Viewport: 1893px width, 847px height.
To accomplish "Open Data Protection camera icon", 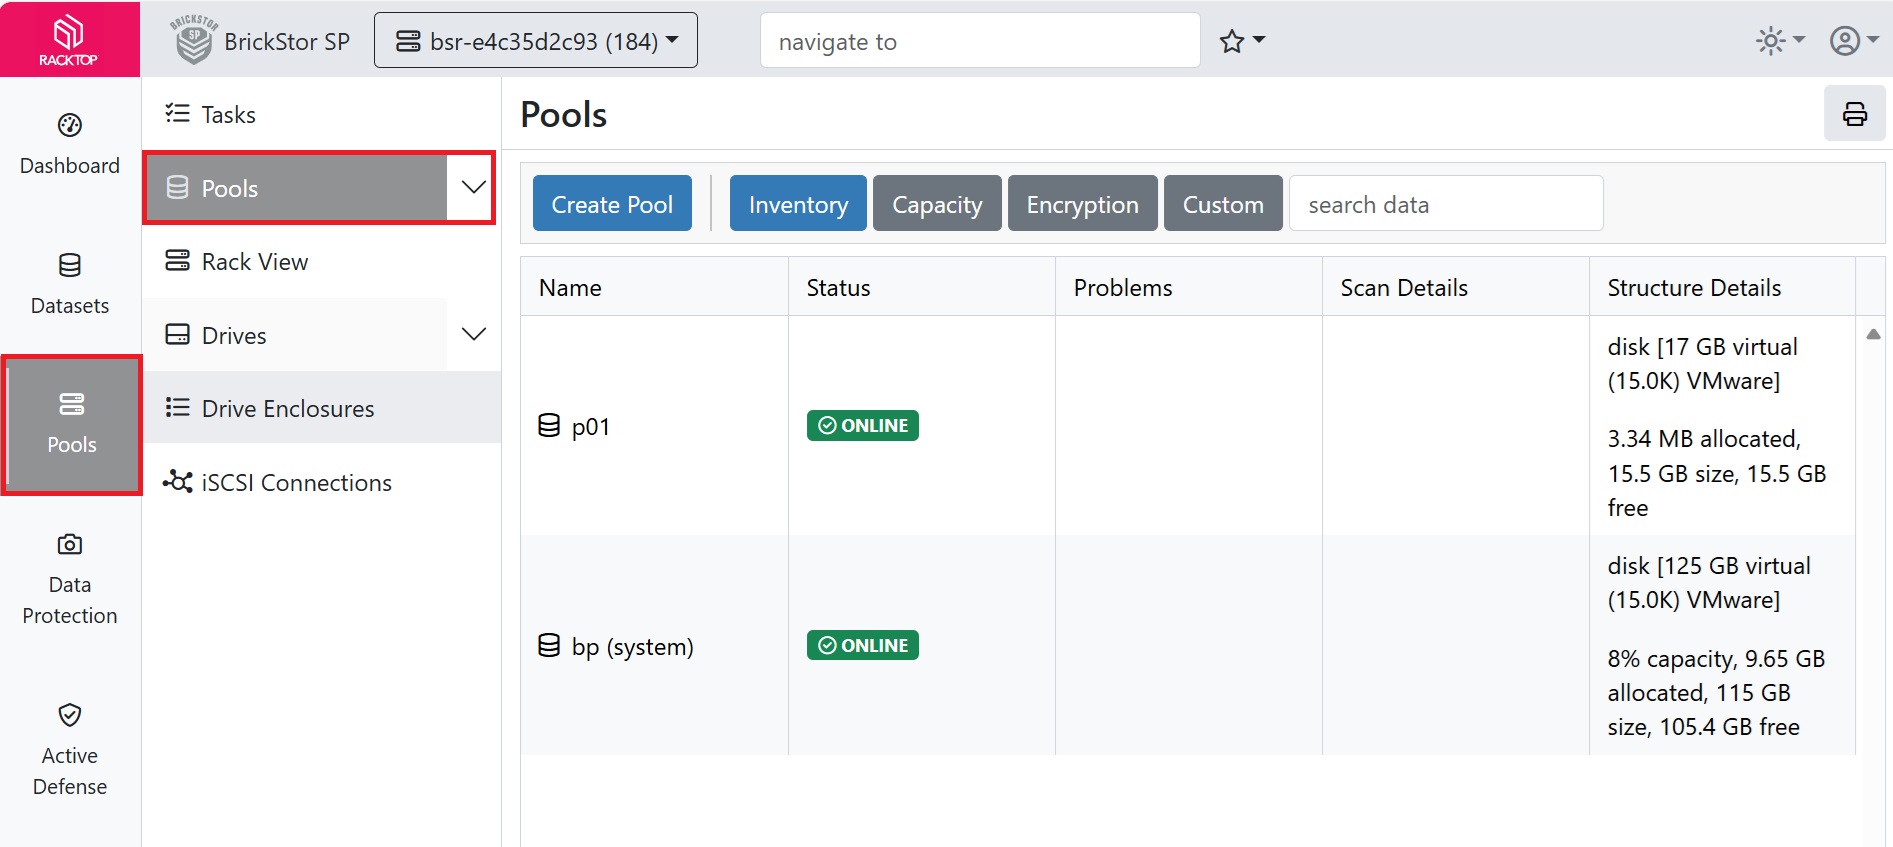I will (x=70, y=545).
